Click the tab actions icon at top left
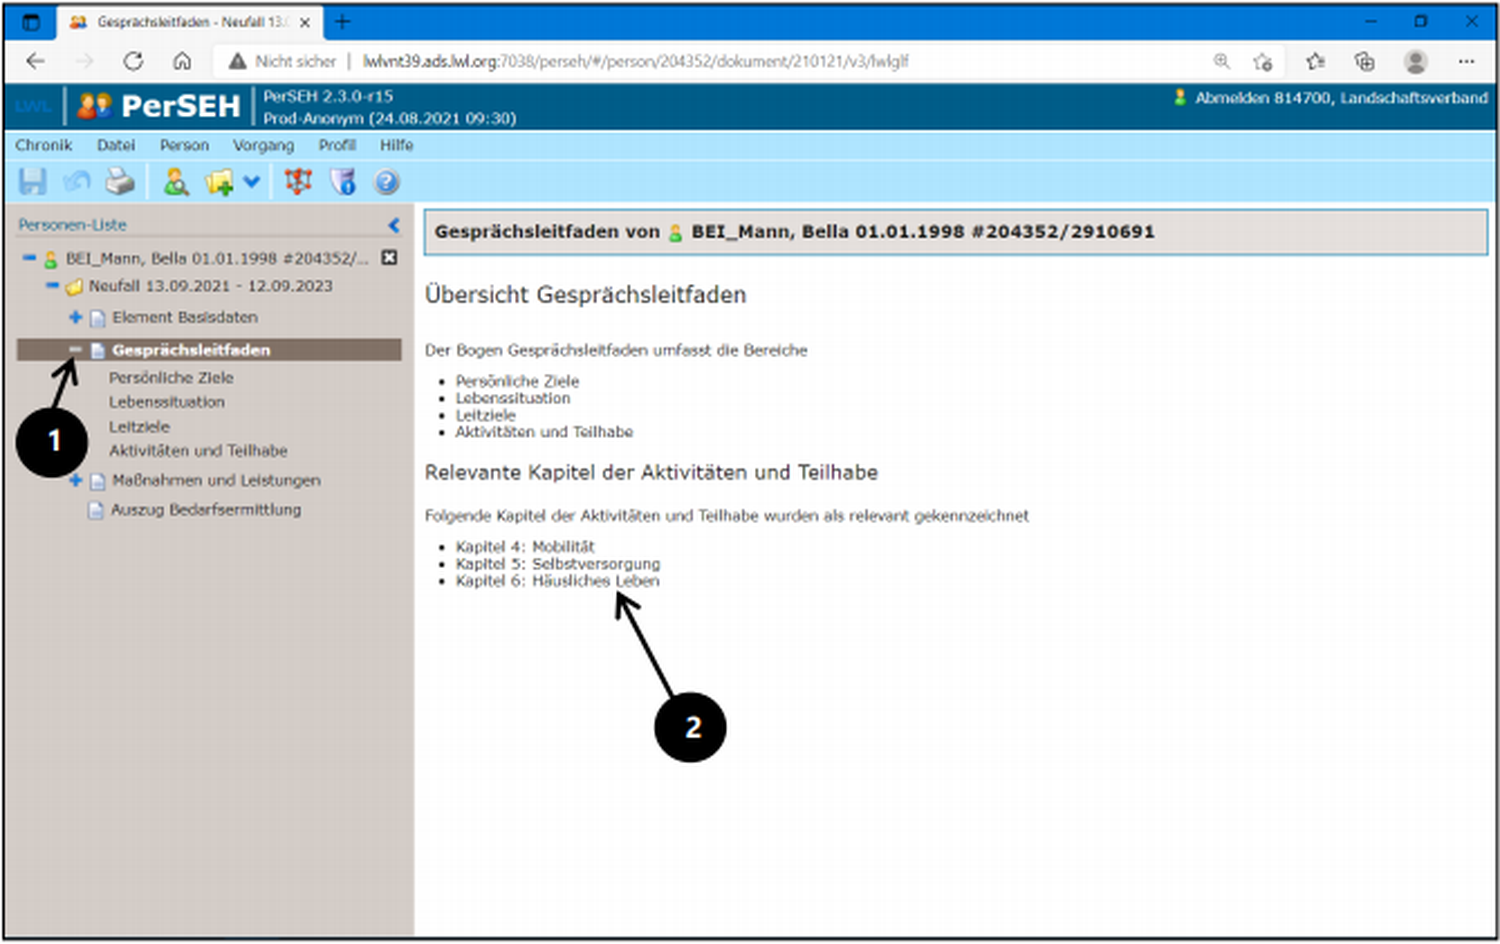The width and height of the screenshot is (1500, 944). (x=31, y=21)
